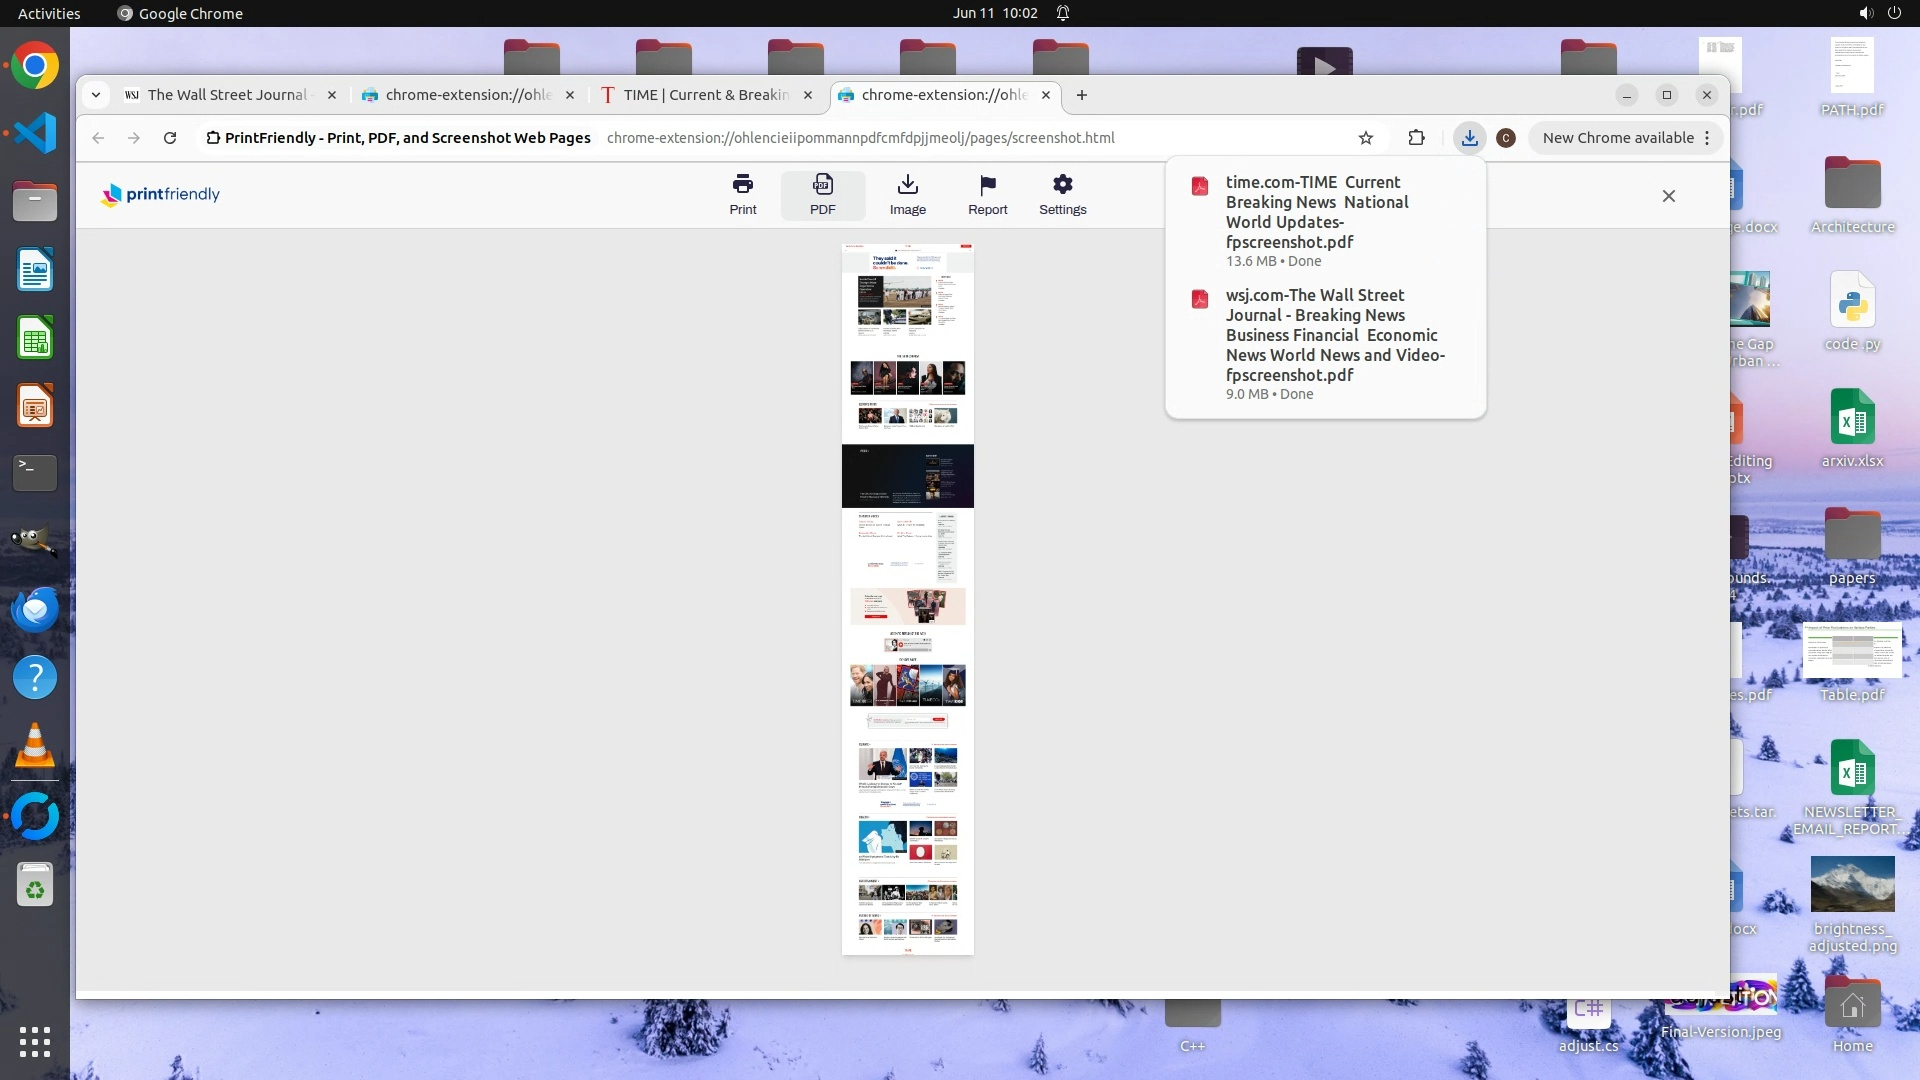Click the page screenshot preview thumbnail
The width and height of the screenshot is (1920, 1080).
click(907, 600)
